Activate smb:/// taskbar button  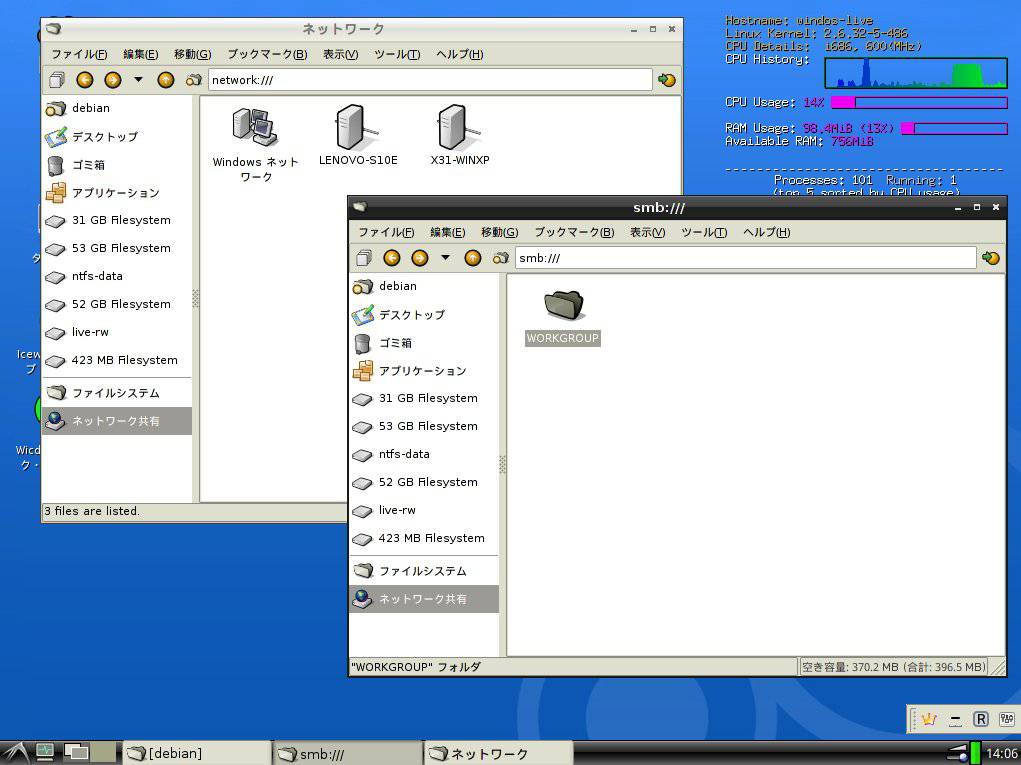coord(348,753)
